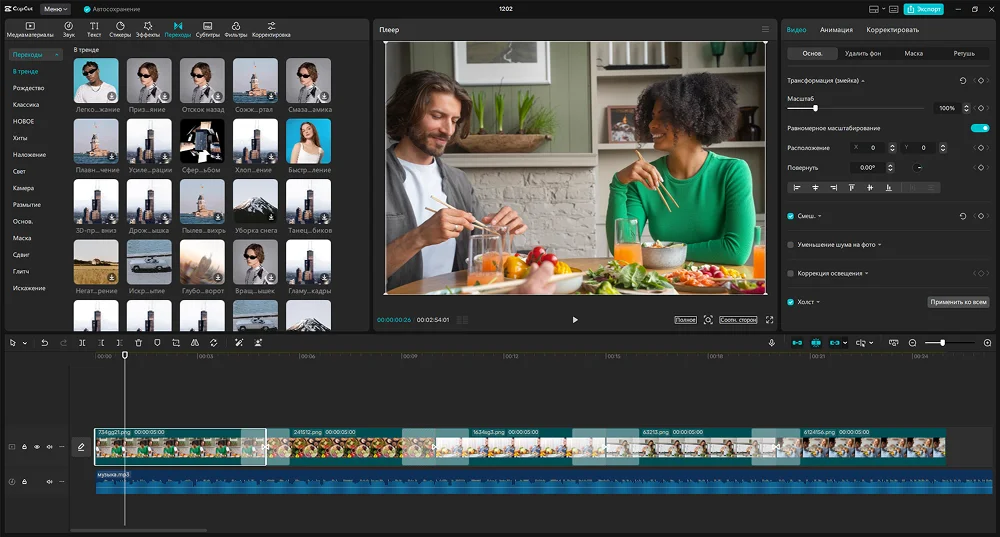Expand the selection tool dropdown arrow
Image resolution: width=1000 pixels, height=537 pixels.
tap(25, 343)
